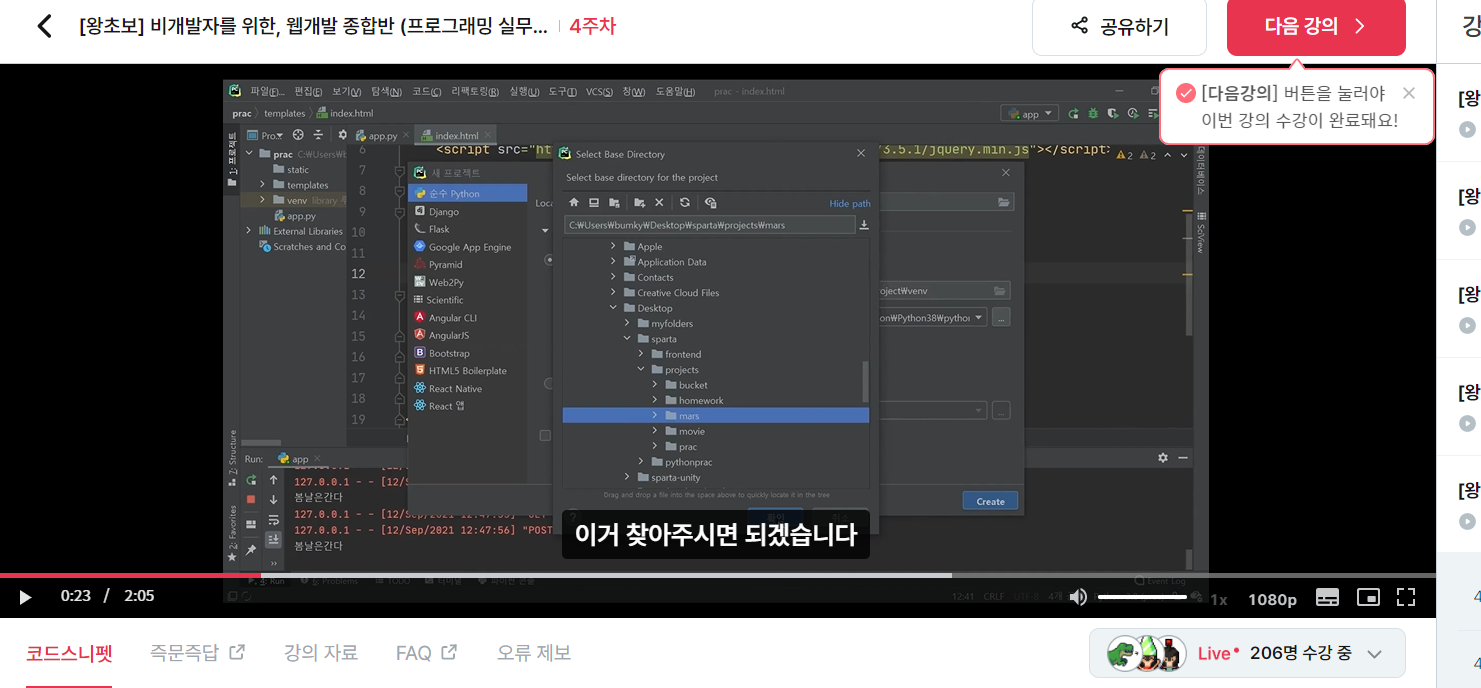Collapse the Desktop folder in tree
The image size is (1481, 688).
coord(613,308)
